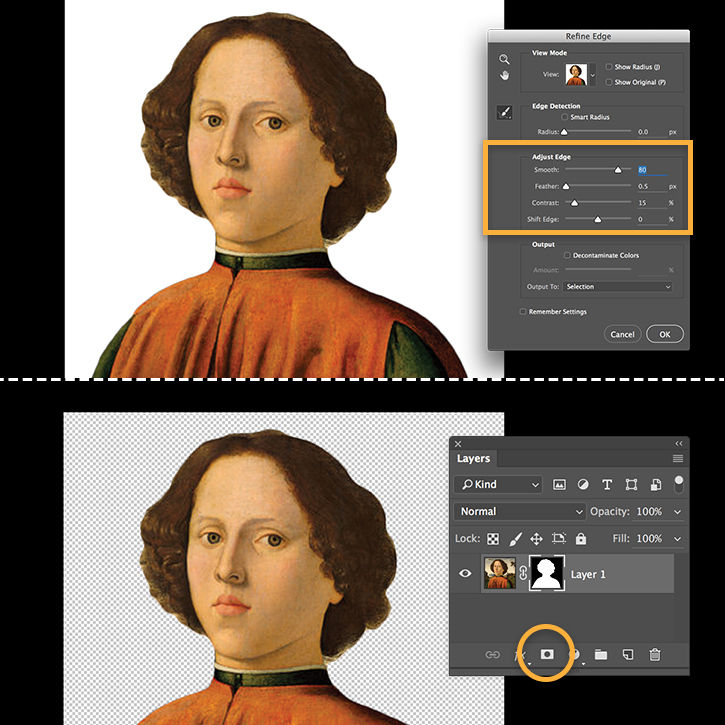Enable the Decontaminate Colors checkbox

pos(567,255)
